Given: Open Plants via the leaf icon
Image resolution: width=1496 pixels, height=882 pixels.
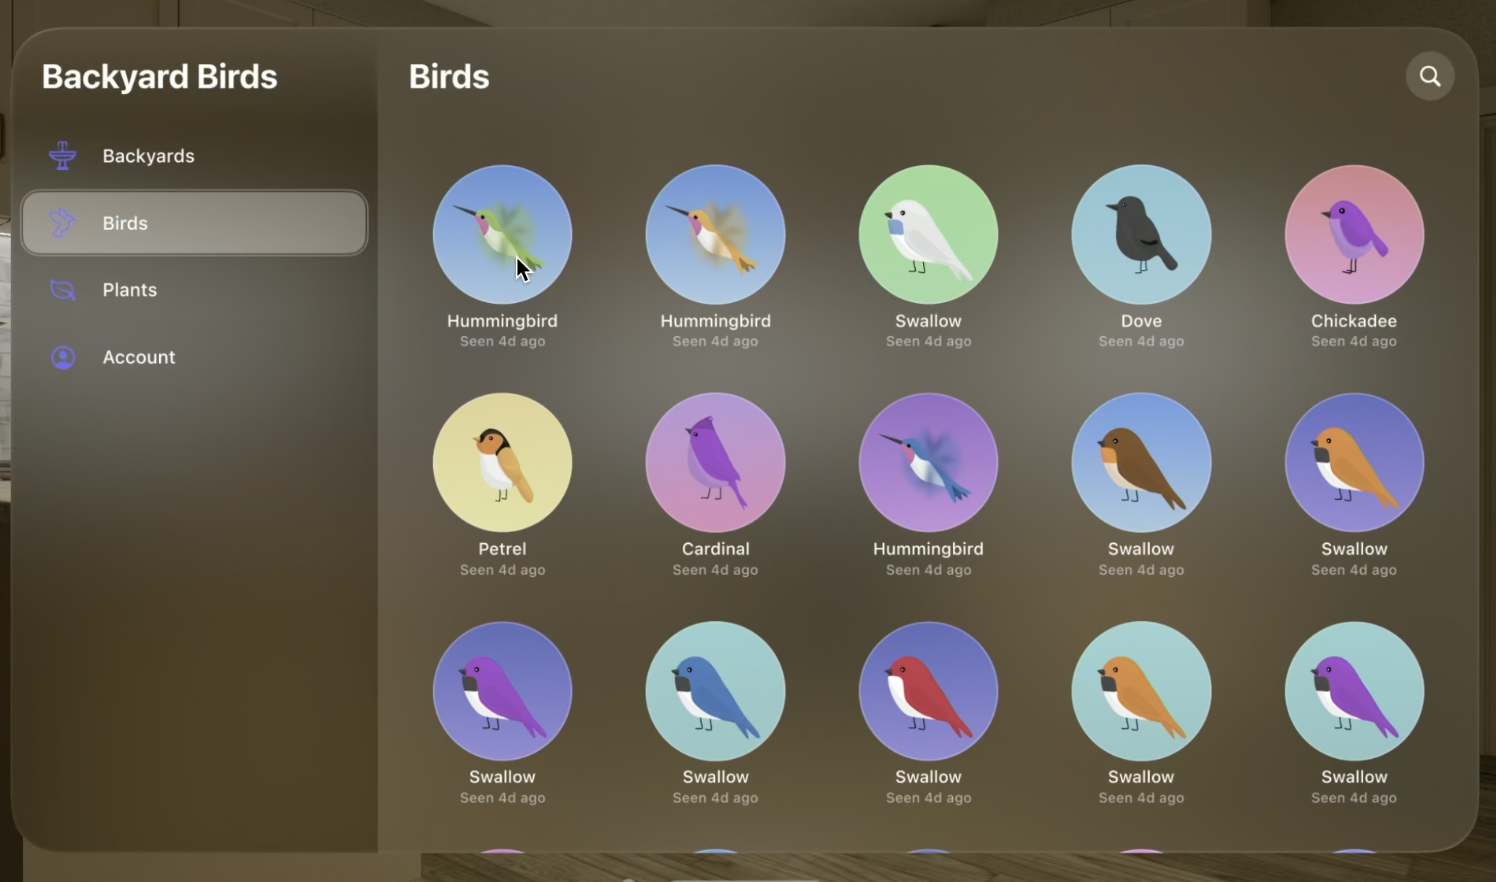Looking at the screenshot, I should click(x=63, y=290).
